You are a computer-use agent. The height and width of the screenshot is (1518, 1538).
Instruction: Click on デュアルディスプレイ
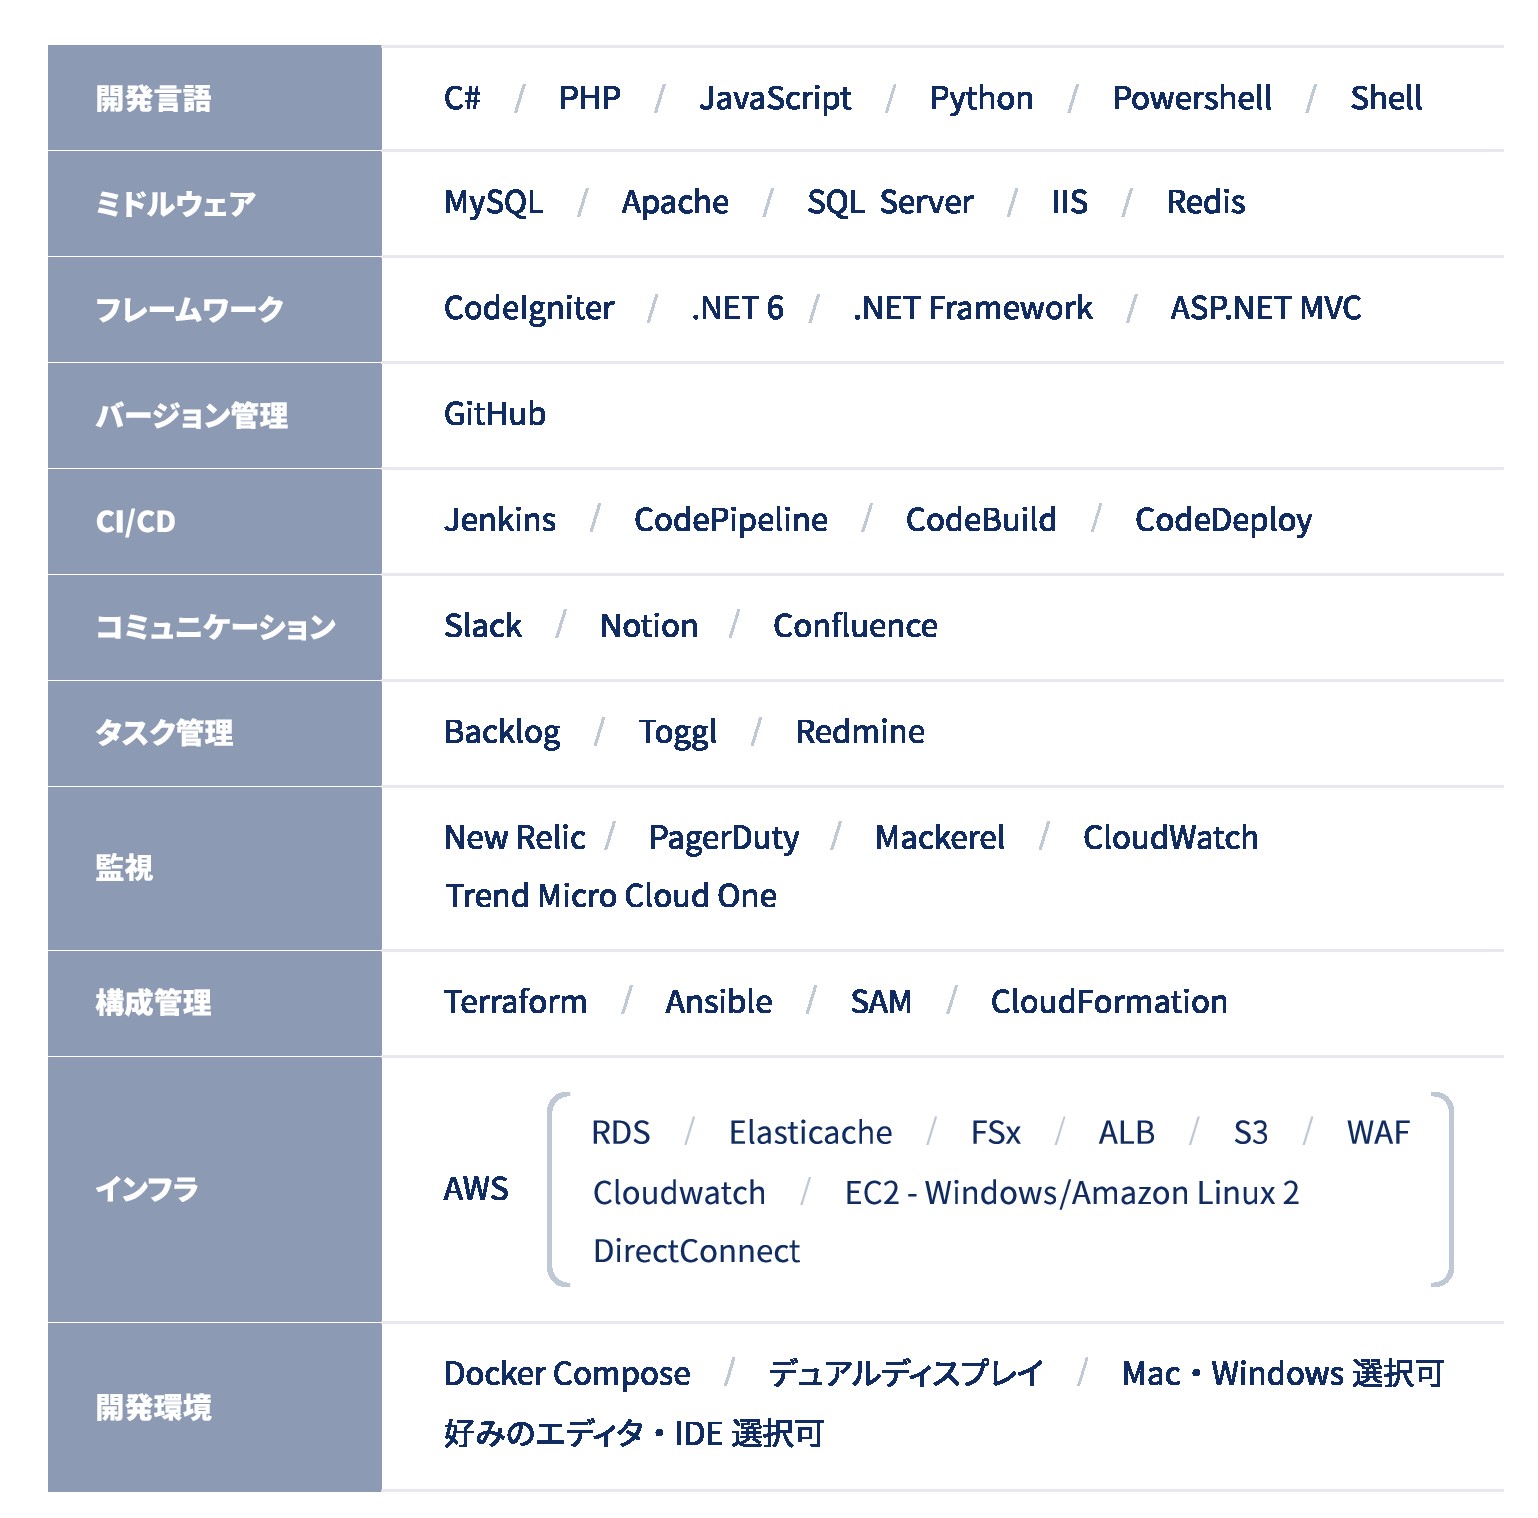[906, 1374]
